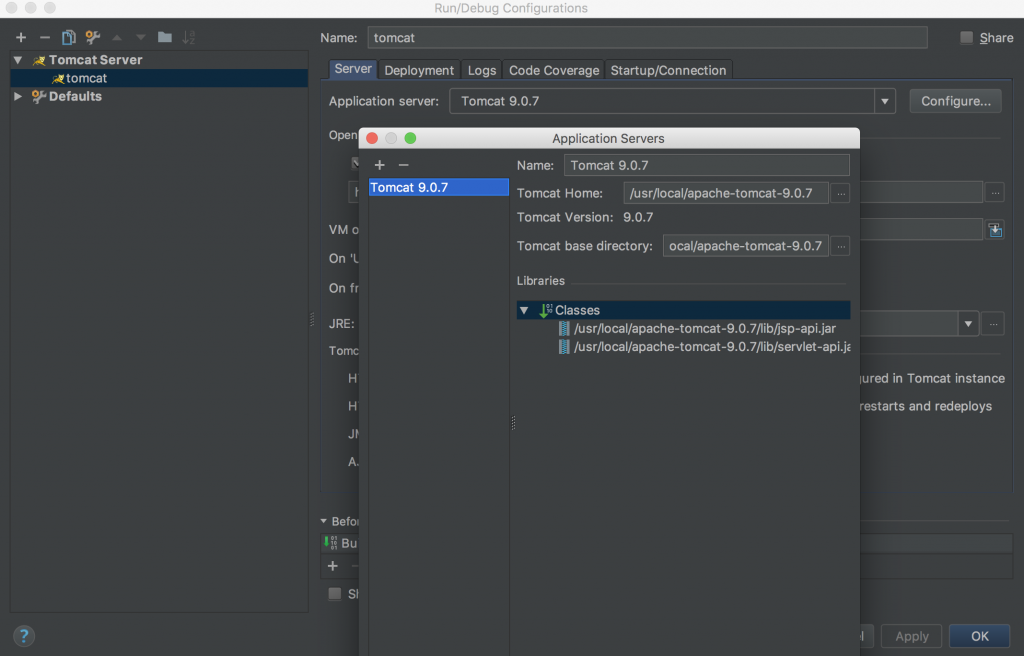Copy the selected run configuration
1024x656 pixels.
pos(68,38)
